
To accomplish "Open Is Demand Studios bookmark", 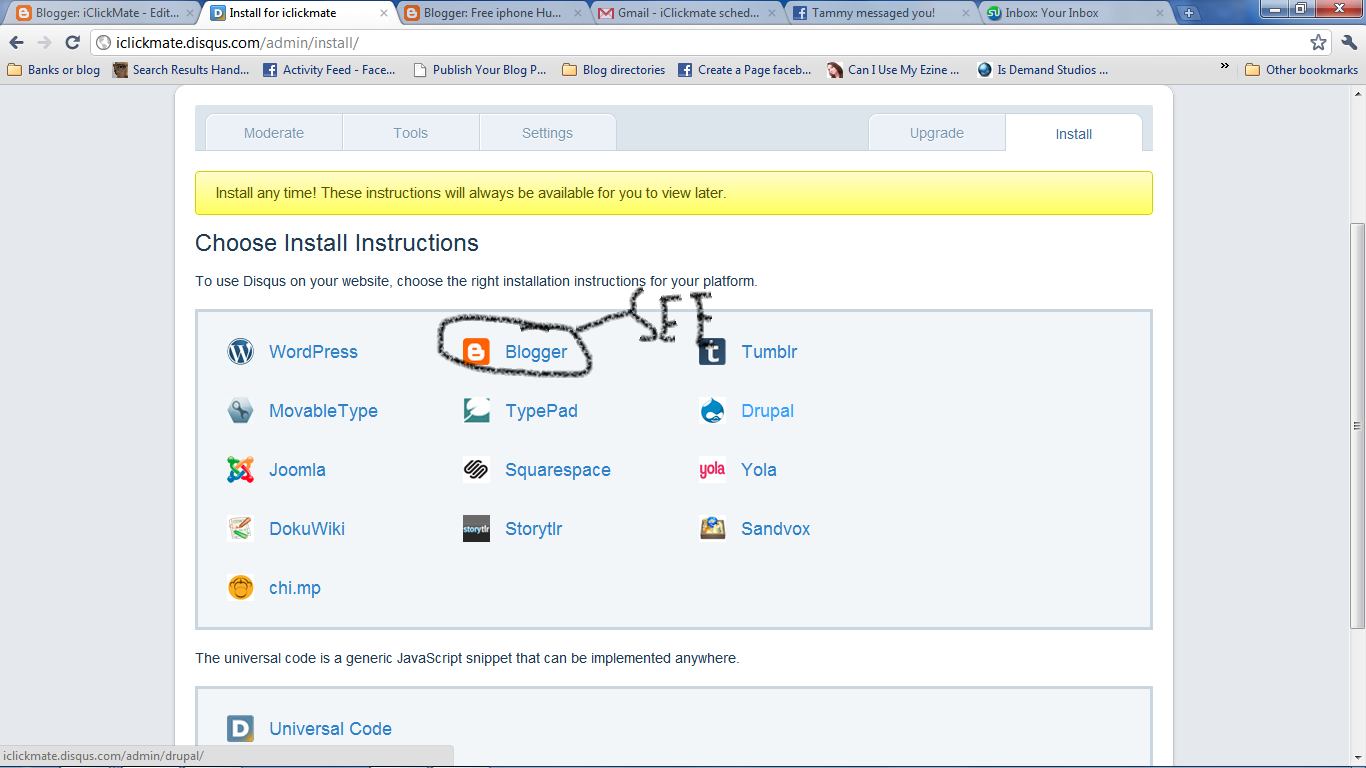I will tap(1044, 70).
